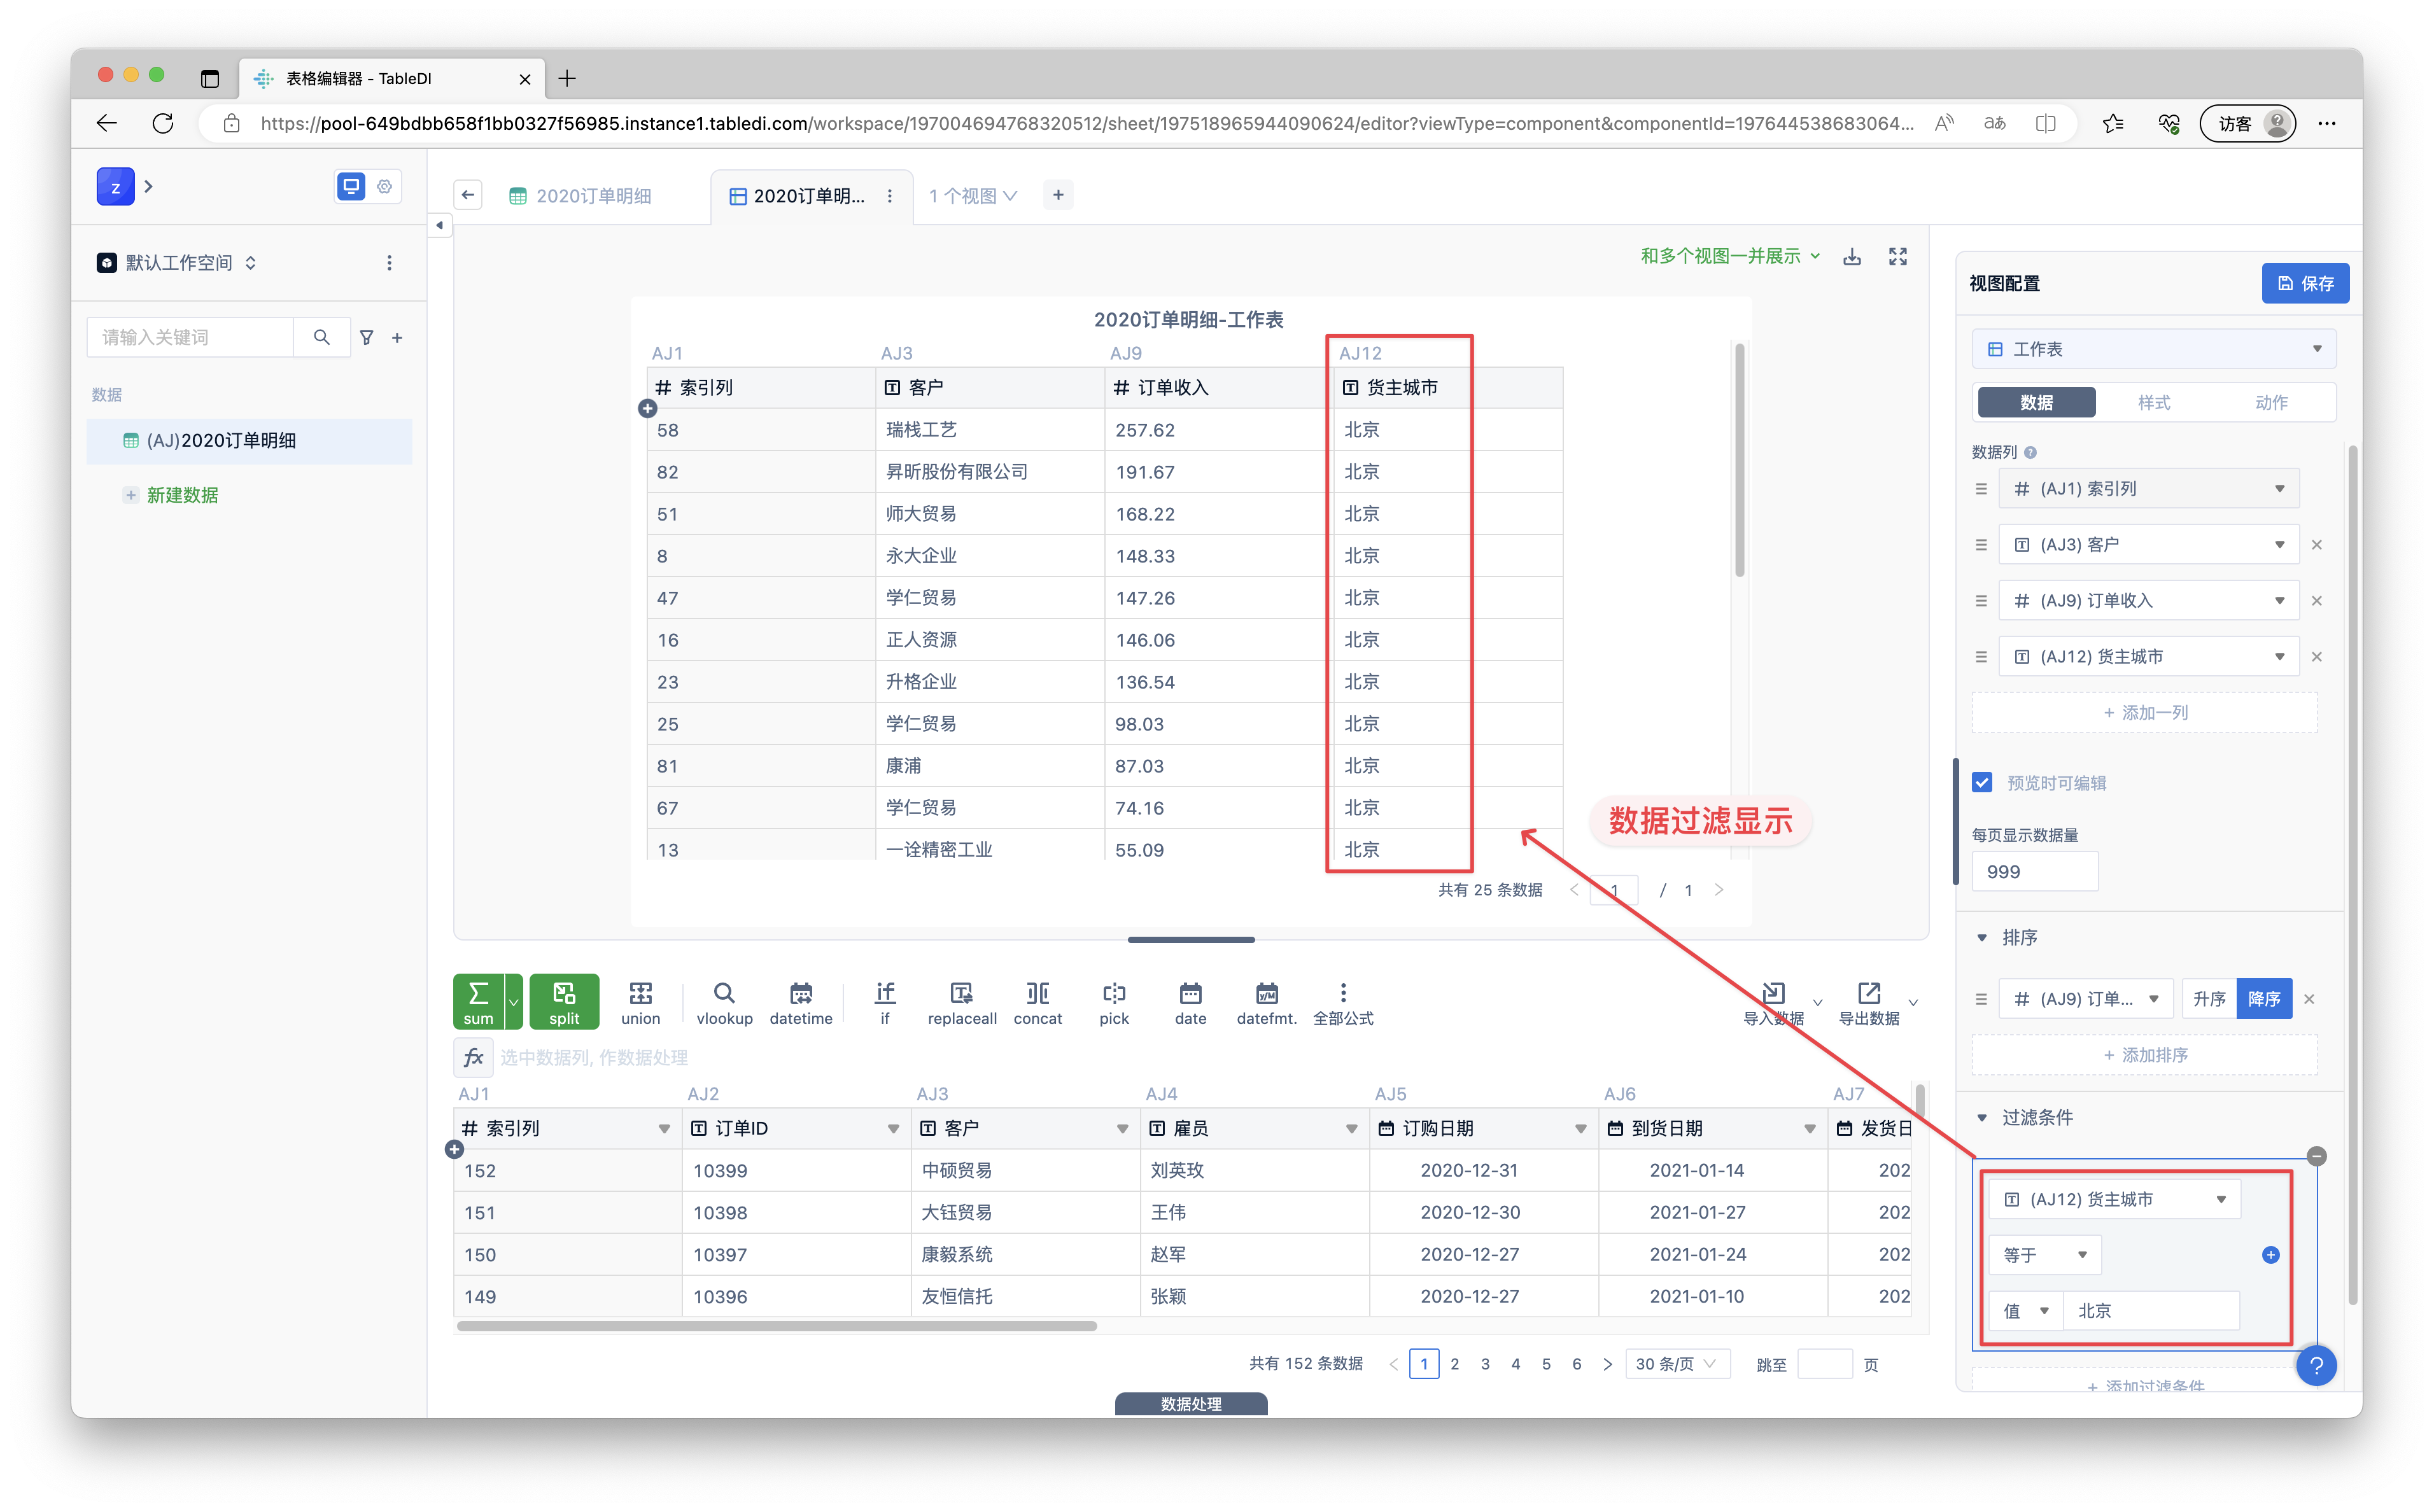The height and width of the screenshot is (1512, 2434).
Task: Open the (AJ1) 索引列 column dropdown
Action: (2149, 489)
